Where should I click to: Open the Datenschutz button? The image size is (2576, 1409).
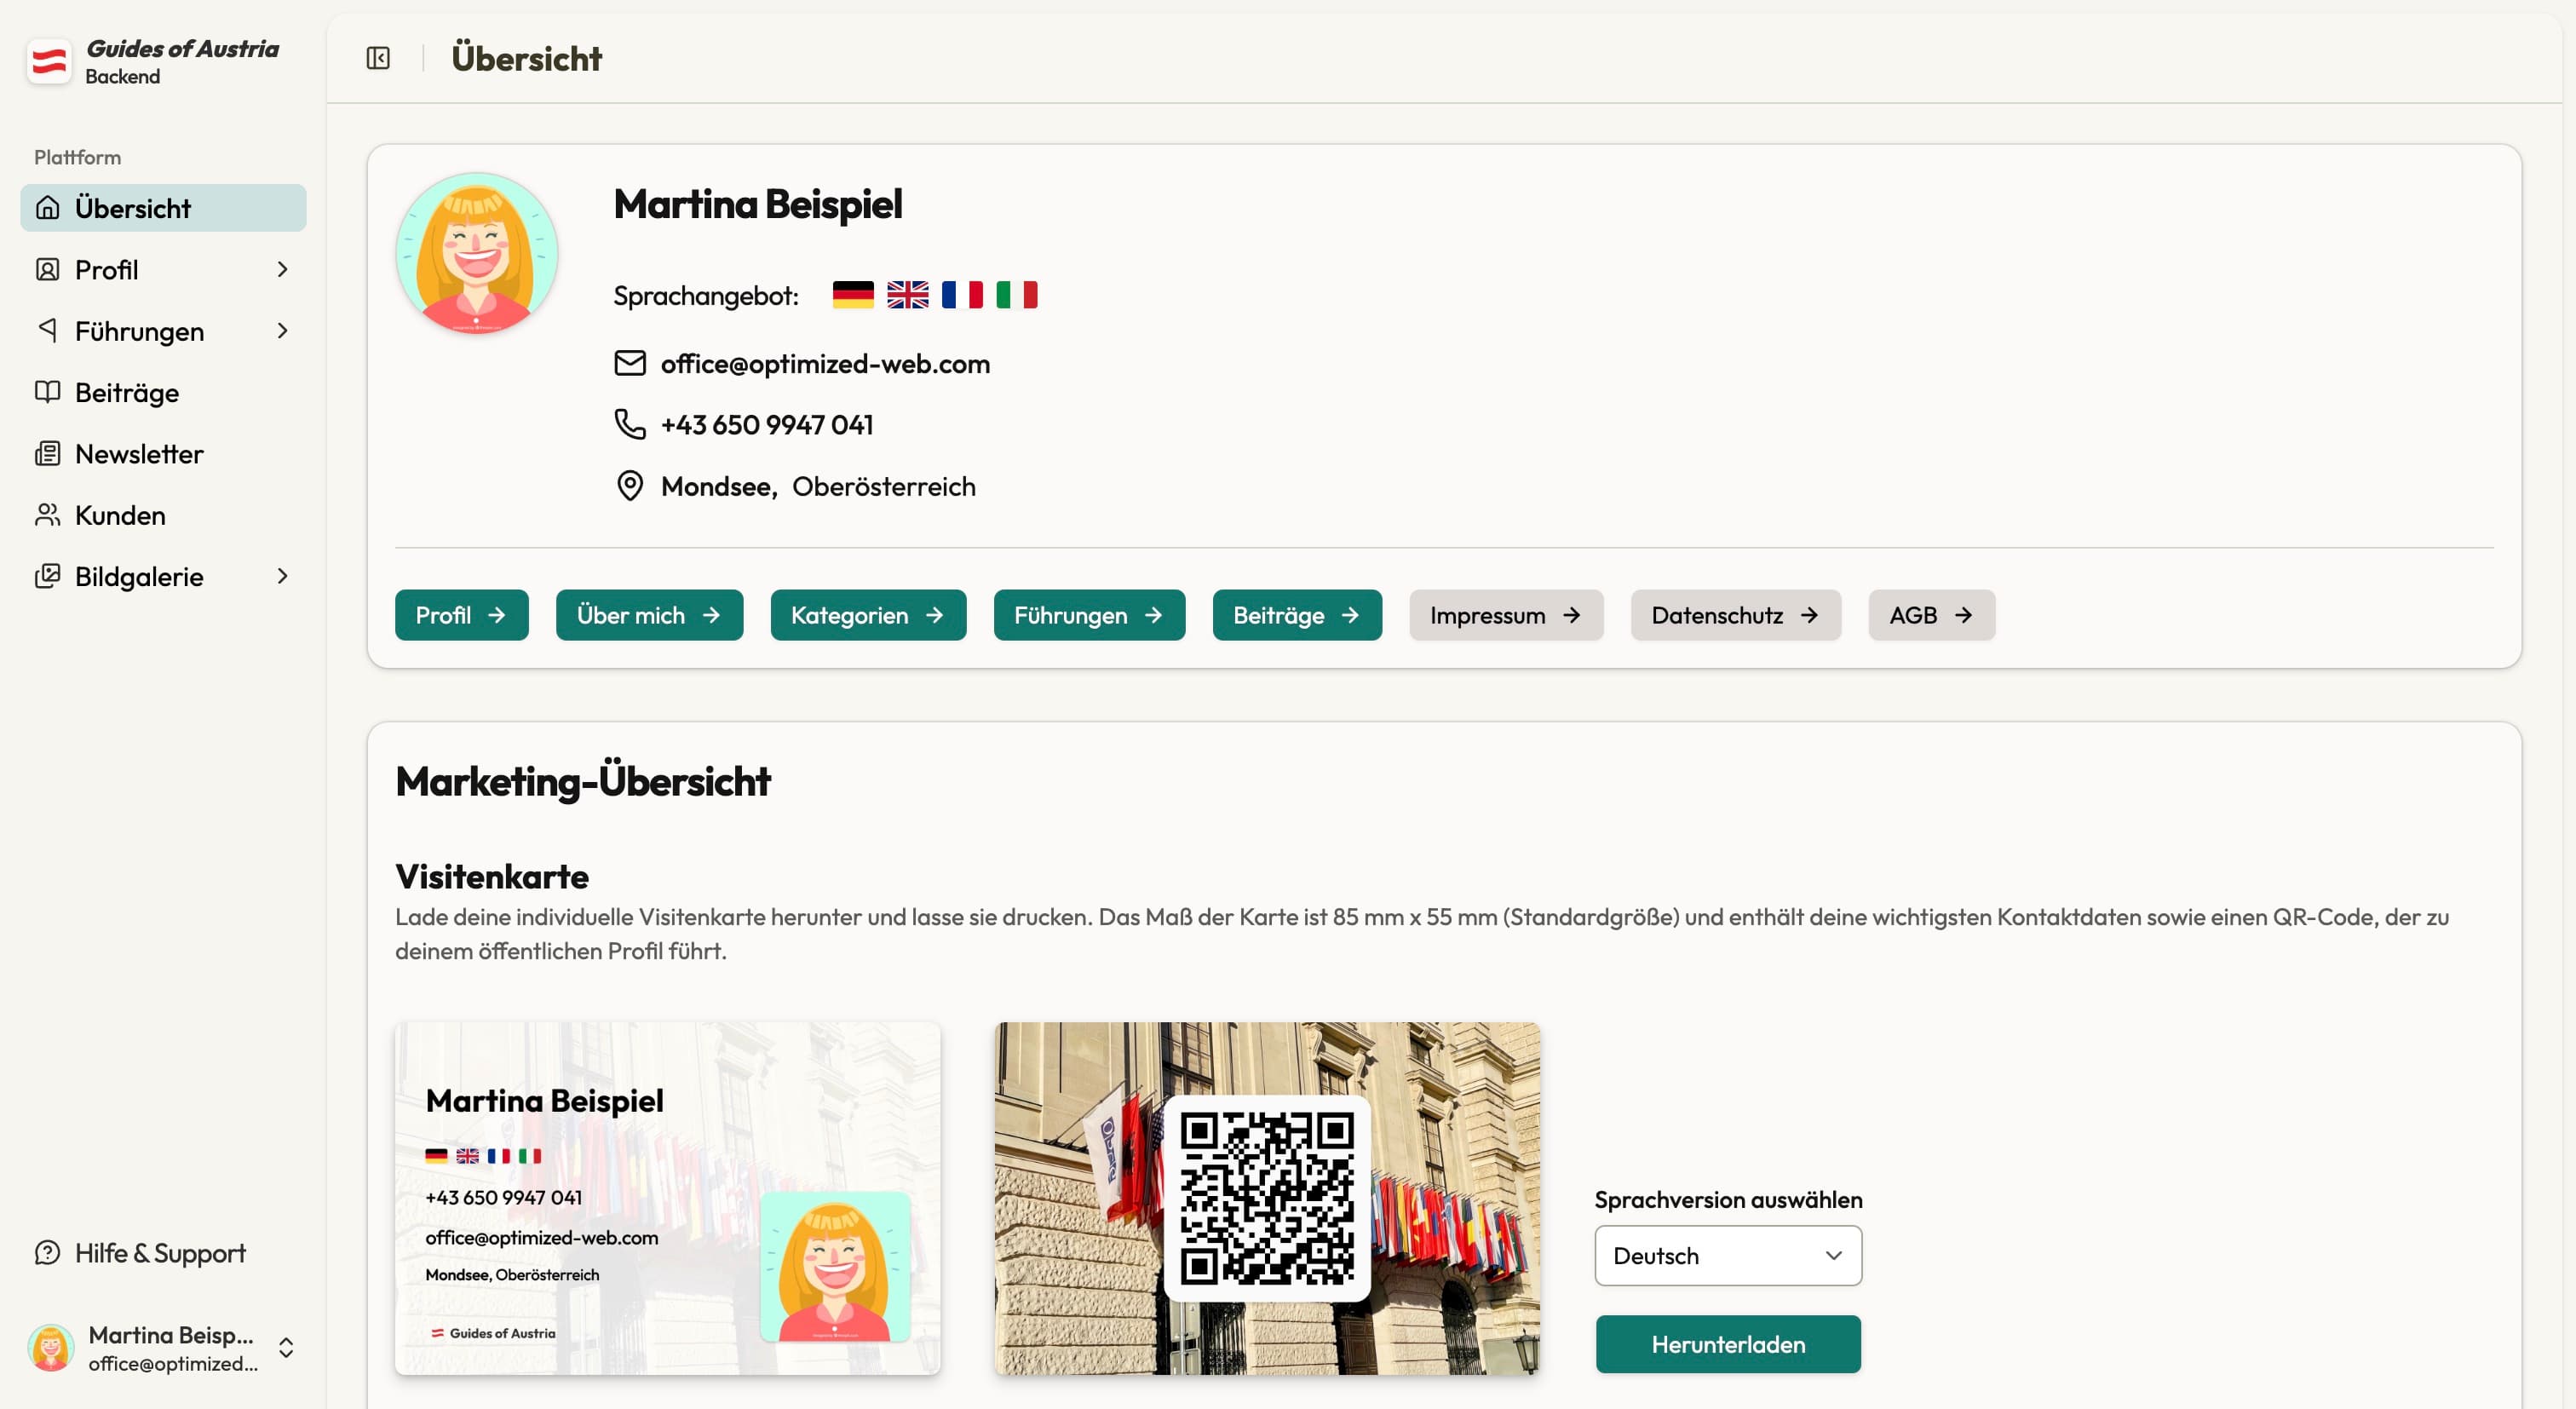click(1736, 615)
